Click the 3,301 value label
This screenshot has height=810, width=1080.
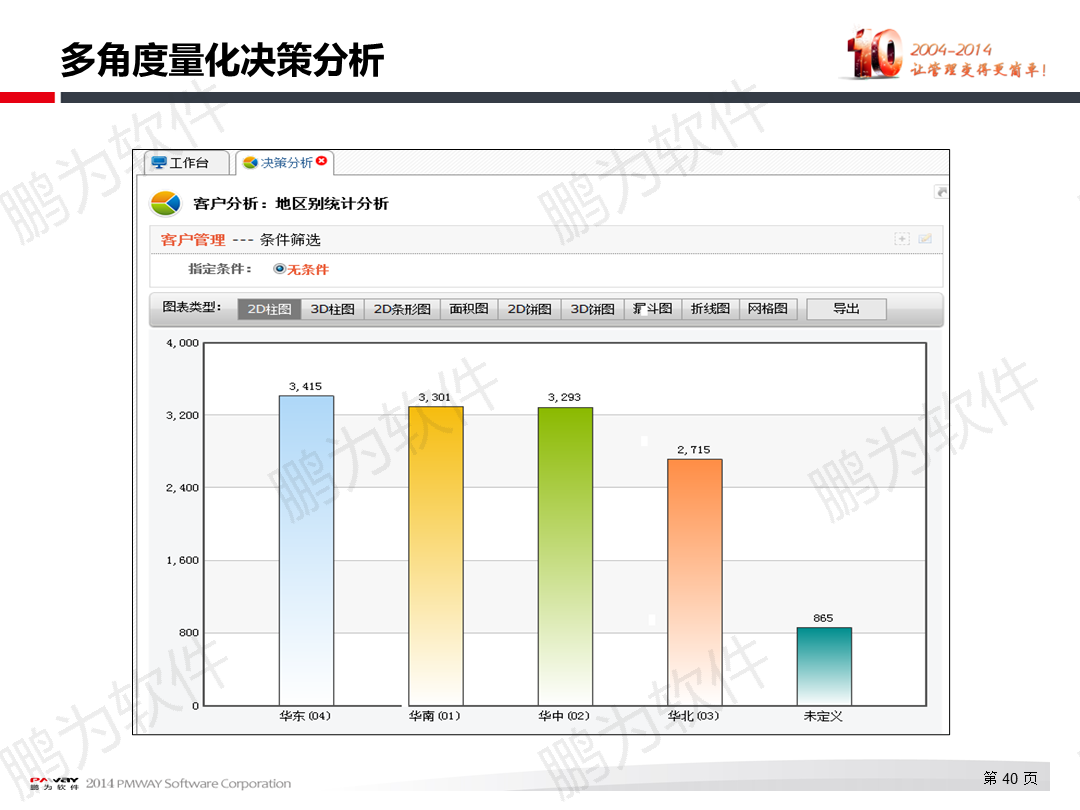pos(435,397)
